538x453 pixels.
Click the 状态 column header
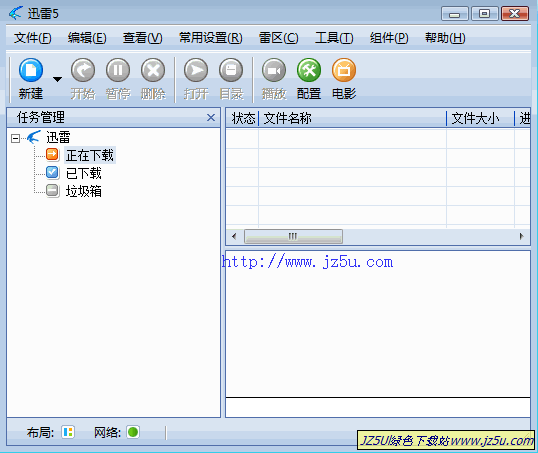point(243,118)
